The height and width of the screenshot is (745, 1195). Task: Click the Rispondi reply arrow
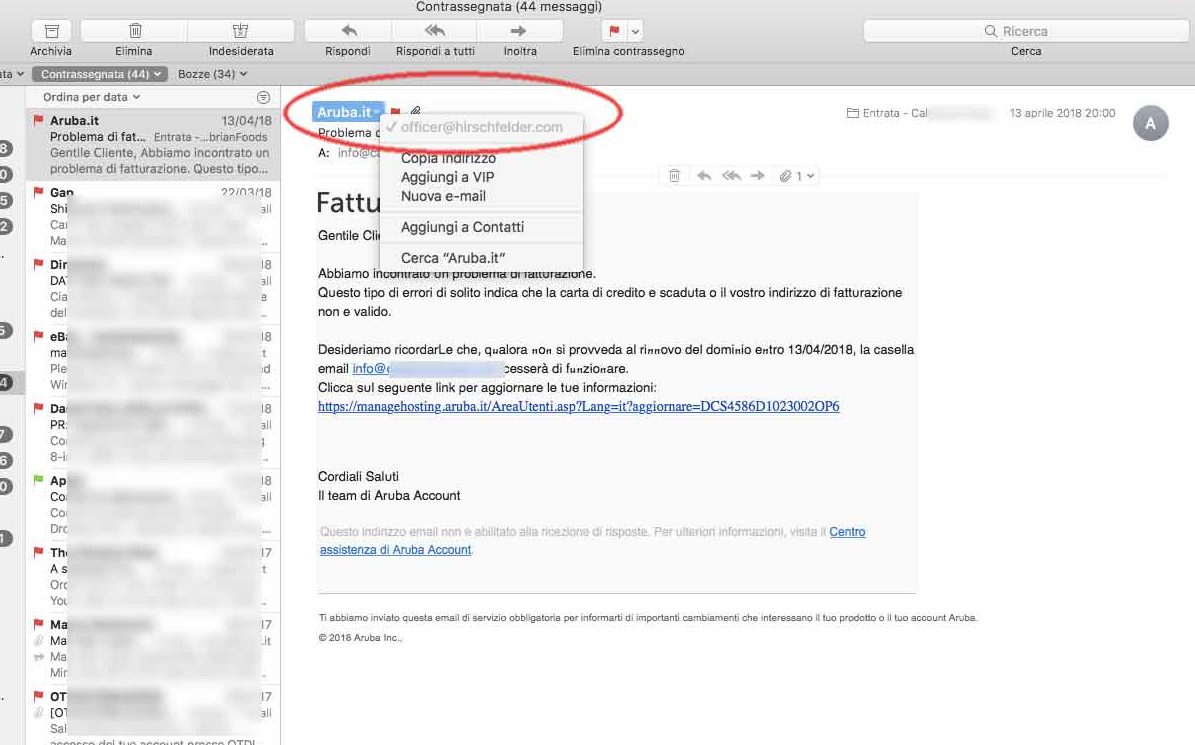click(x=348, y=30)
